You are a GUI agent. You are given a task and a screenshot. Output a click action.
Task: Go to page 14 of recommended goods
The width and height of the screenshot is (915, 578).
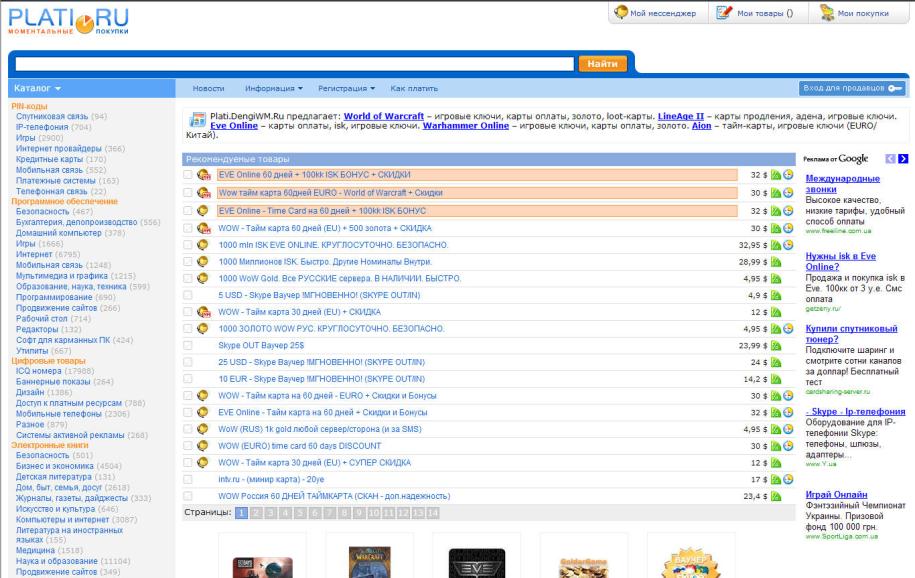pos(432,513)
